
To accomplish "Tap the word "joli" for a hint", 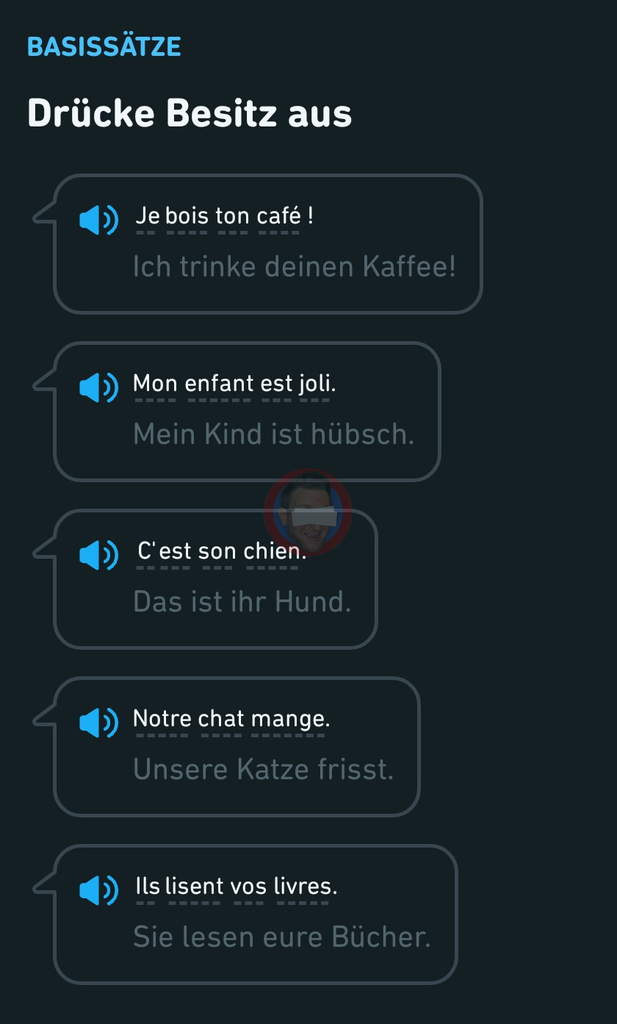I will (314, 384).
